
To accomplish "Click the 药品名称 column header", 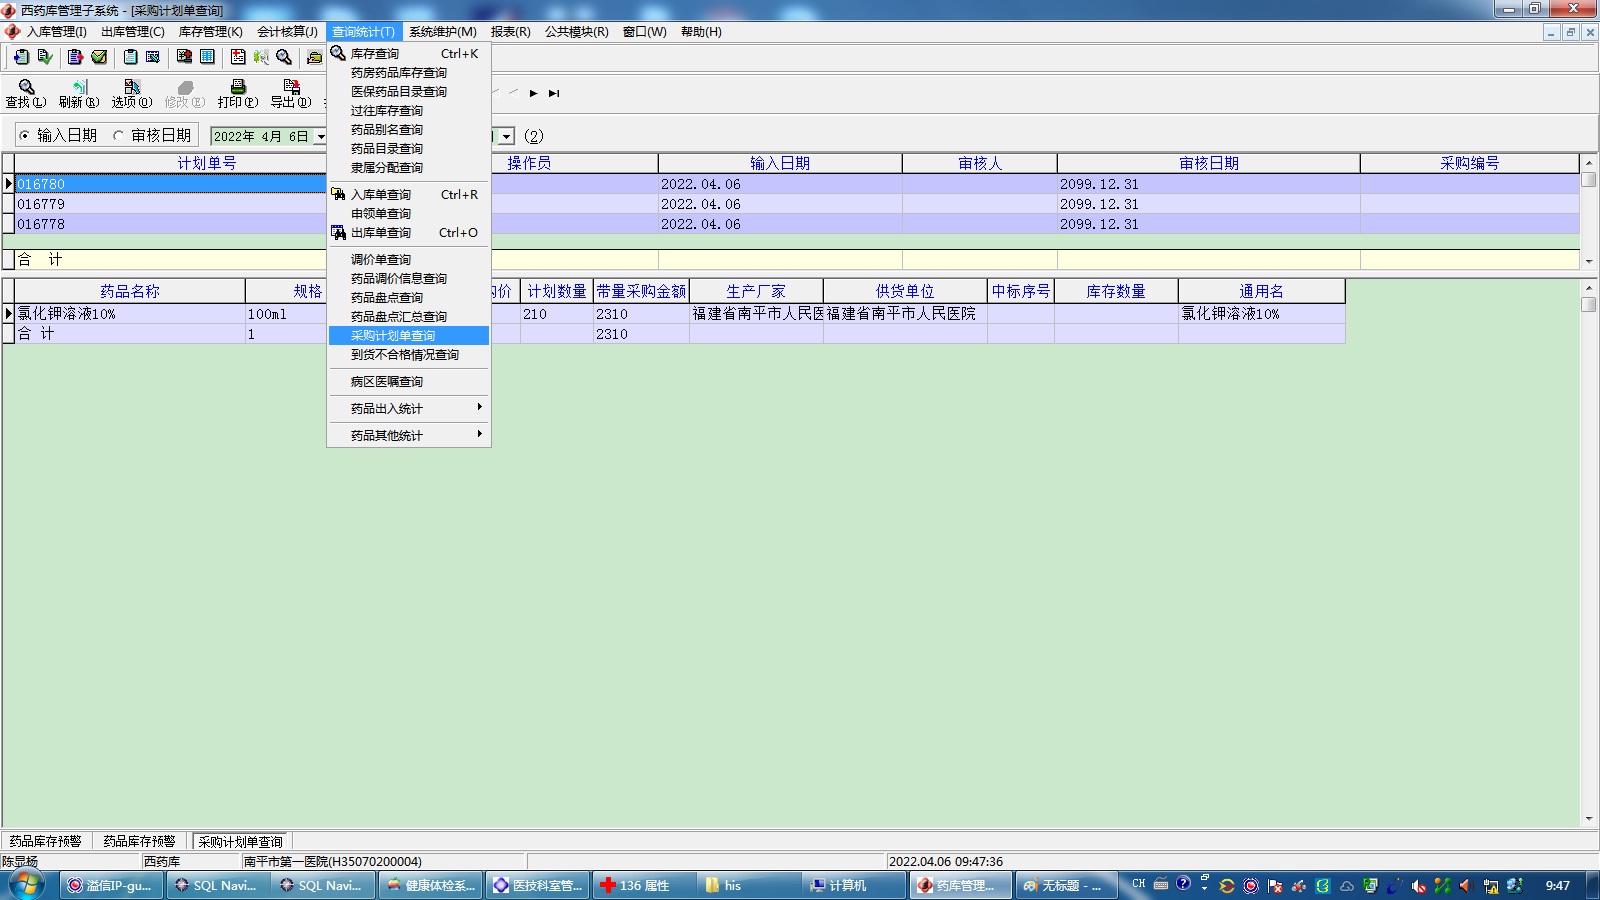I will 130,291.
